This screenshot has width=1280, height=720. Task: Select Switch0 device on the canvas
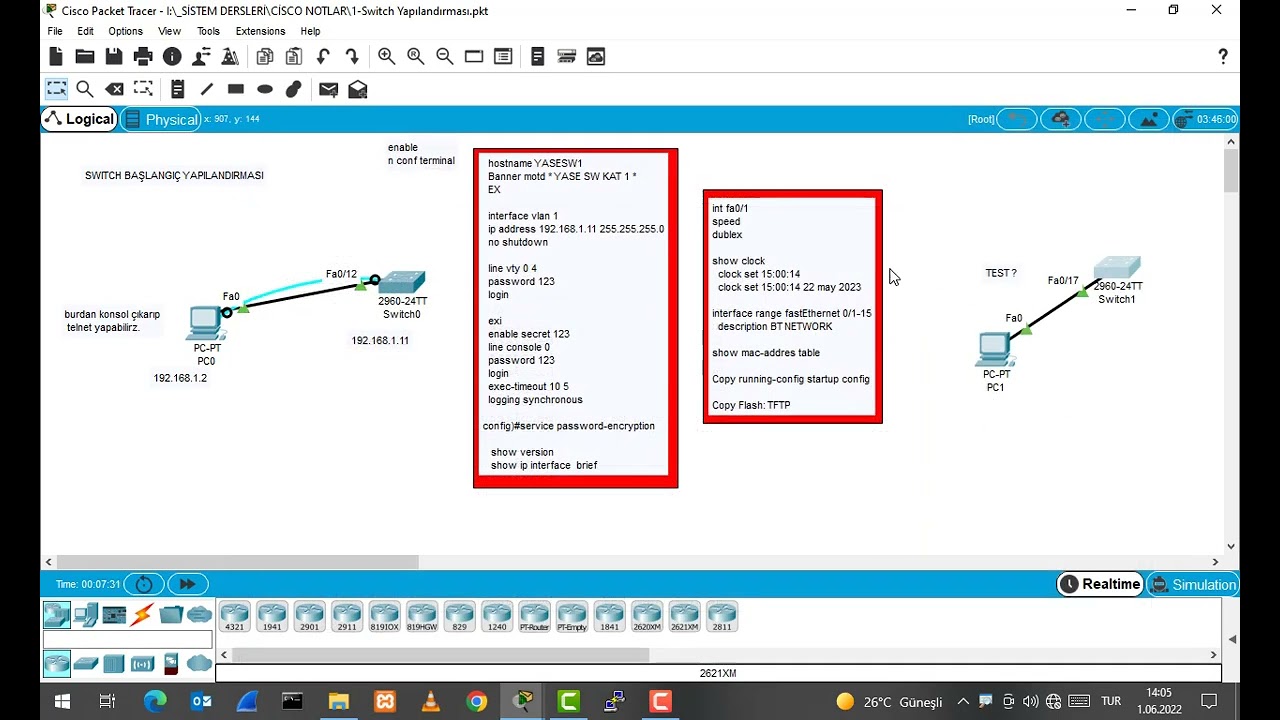tap(402, 283)
